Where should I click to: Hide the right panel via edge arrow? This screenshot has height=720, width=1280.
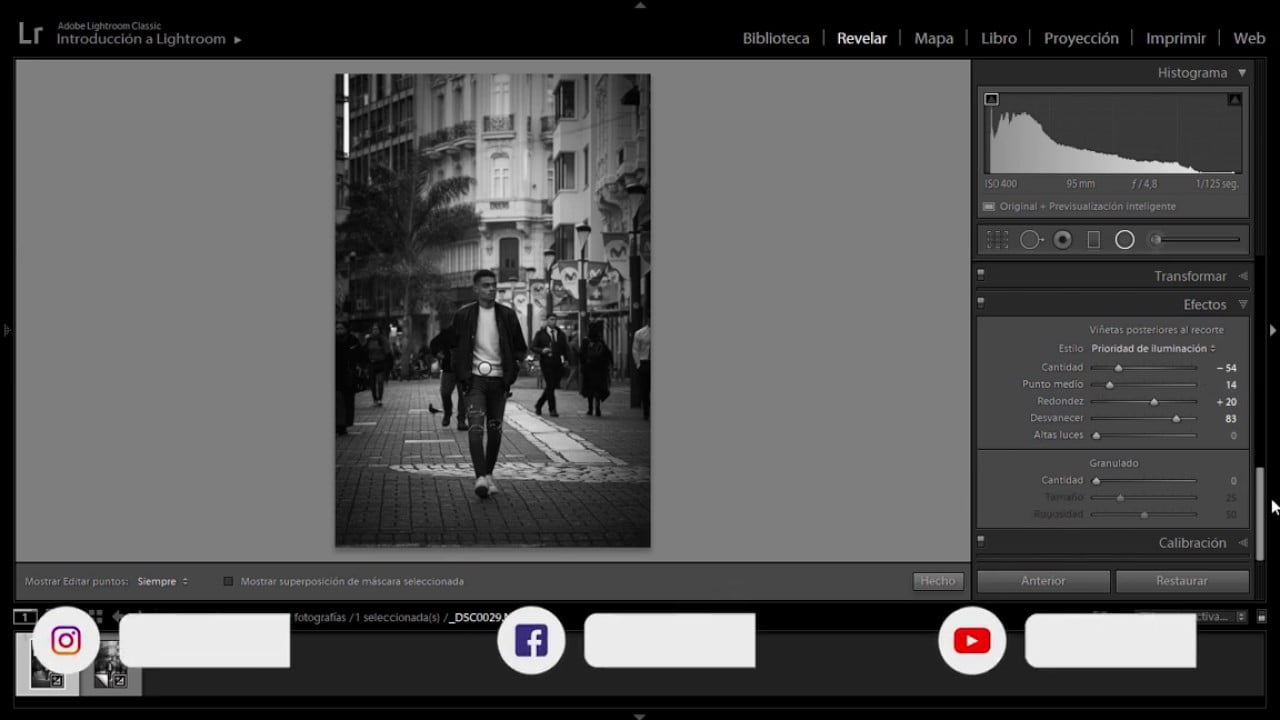[x=1273, y=329]
